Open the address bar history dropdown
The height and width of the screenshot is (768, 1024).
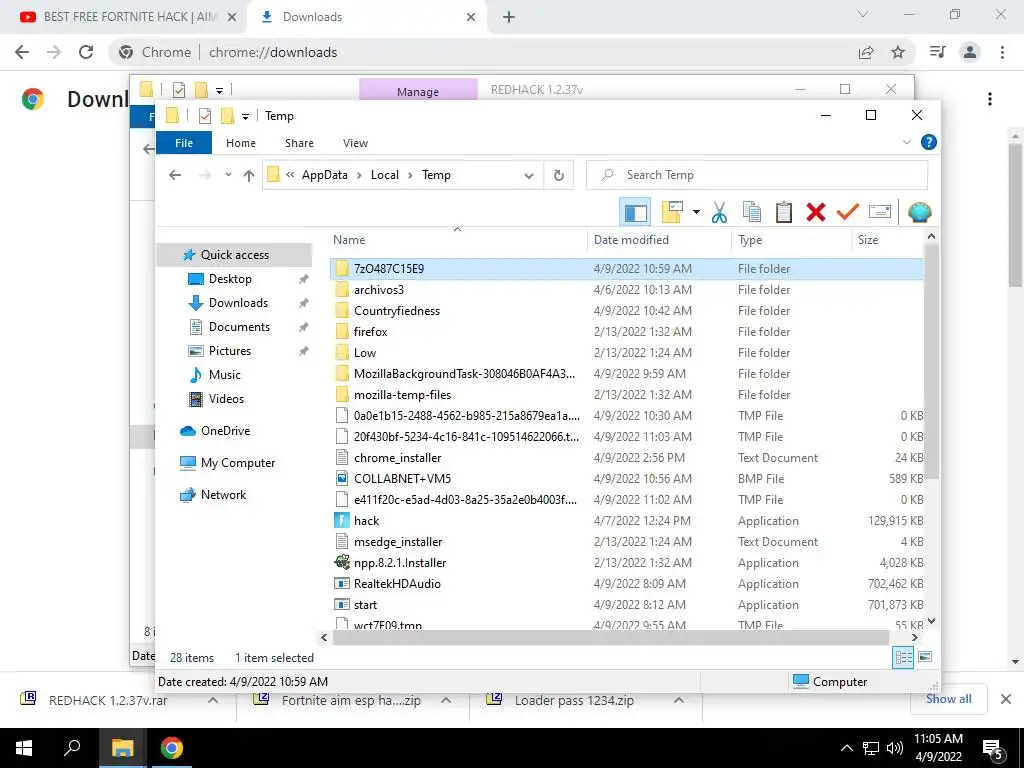(529, 175)
